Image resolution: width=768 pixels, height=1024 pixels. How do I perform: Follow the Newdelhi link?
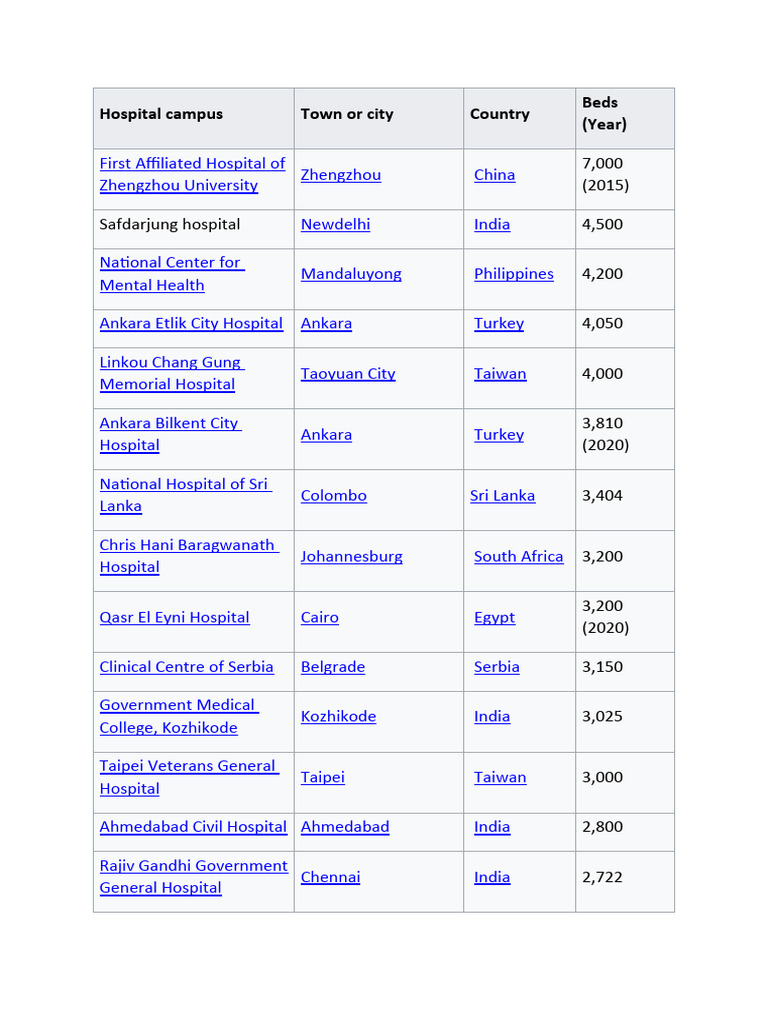335,224
